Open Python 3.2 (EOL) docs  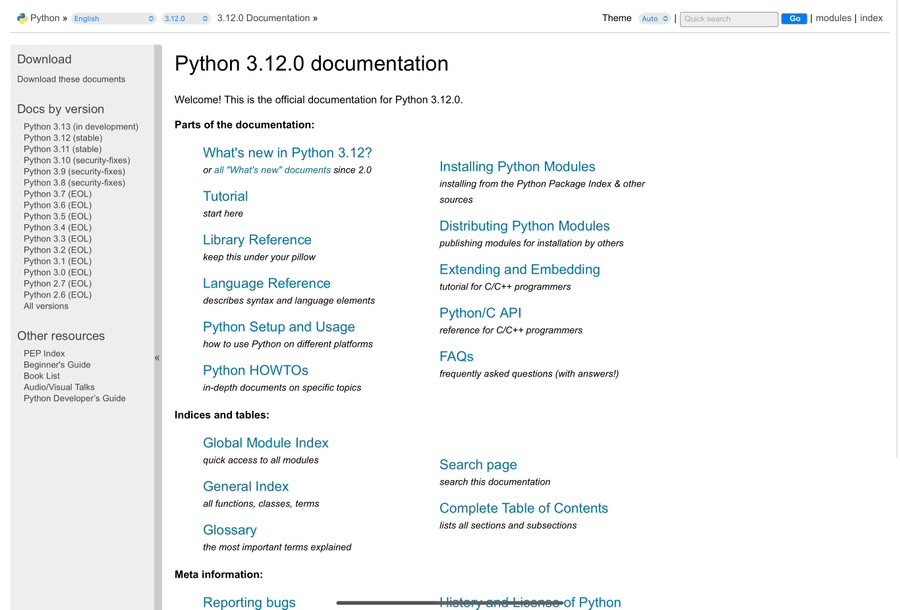57,250
